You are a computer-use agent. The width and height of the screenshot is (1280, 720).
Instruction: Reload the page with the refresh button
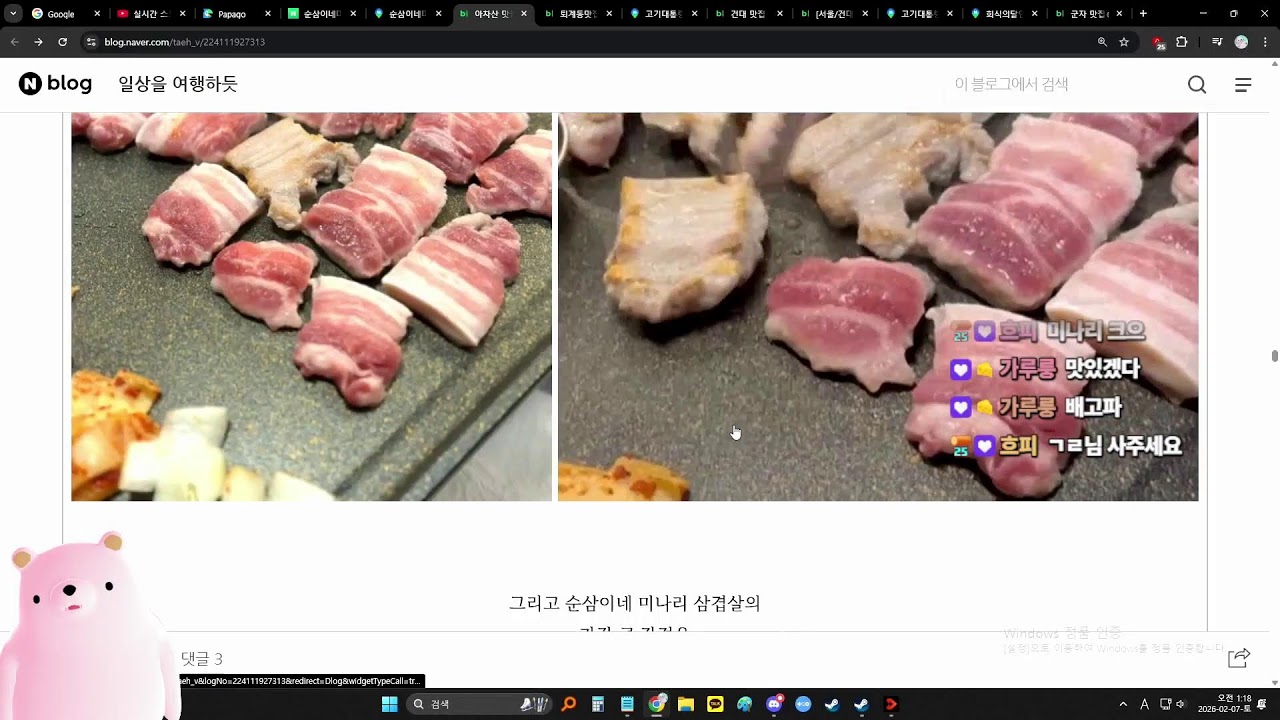click(x=62, y=42)
